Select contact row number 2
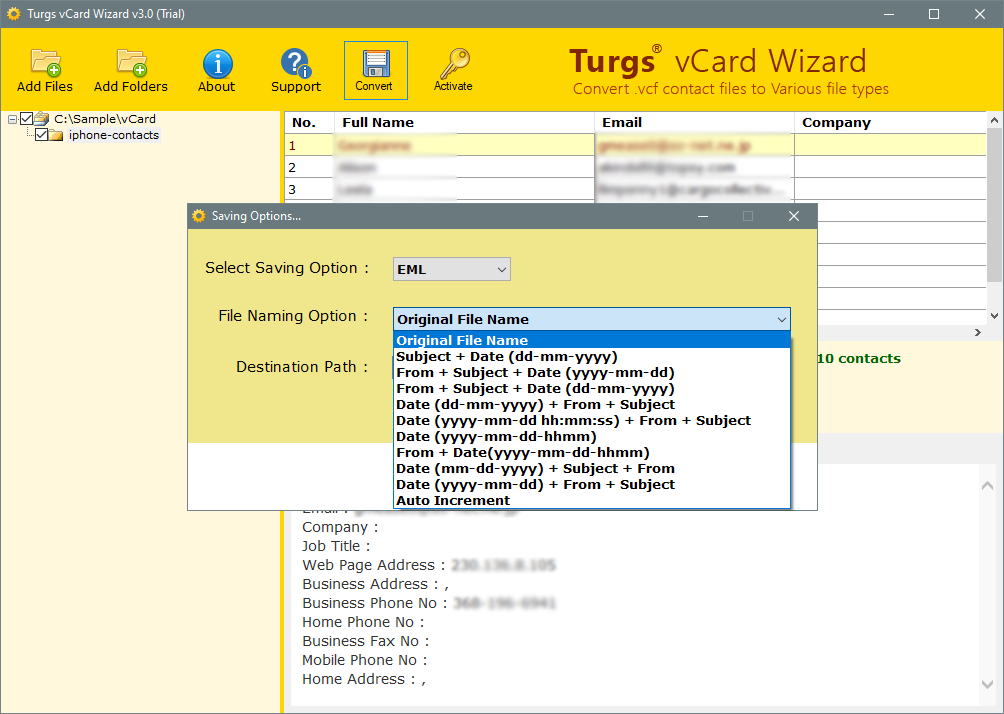Image resolution: width=1004 pixels, height=714 pixels. point(635,167)
